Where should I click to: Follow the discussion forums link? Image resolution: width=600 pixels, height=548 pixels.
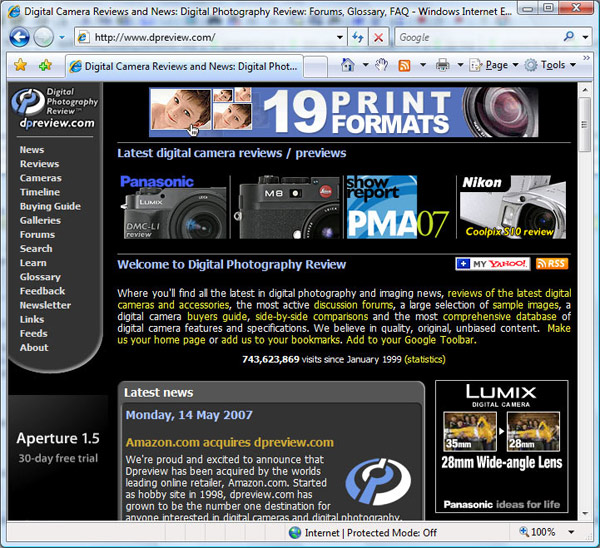click(x=353, y=305)
